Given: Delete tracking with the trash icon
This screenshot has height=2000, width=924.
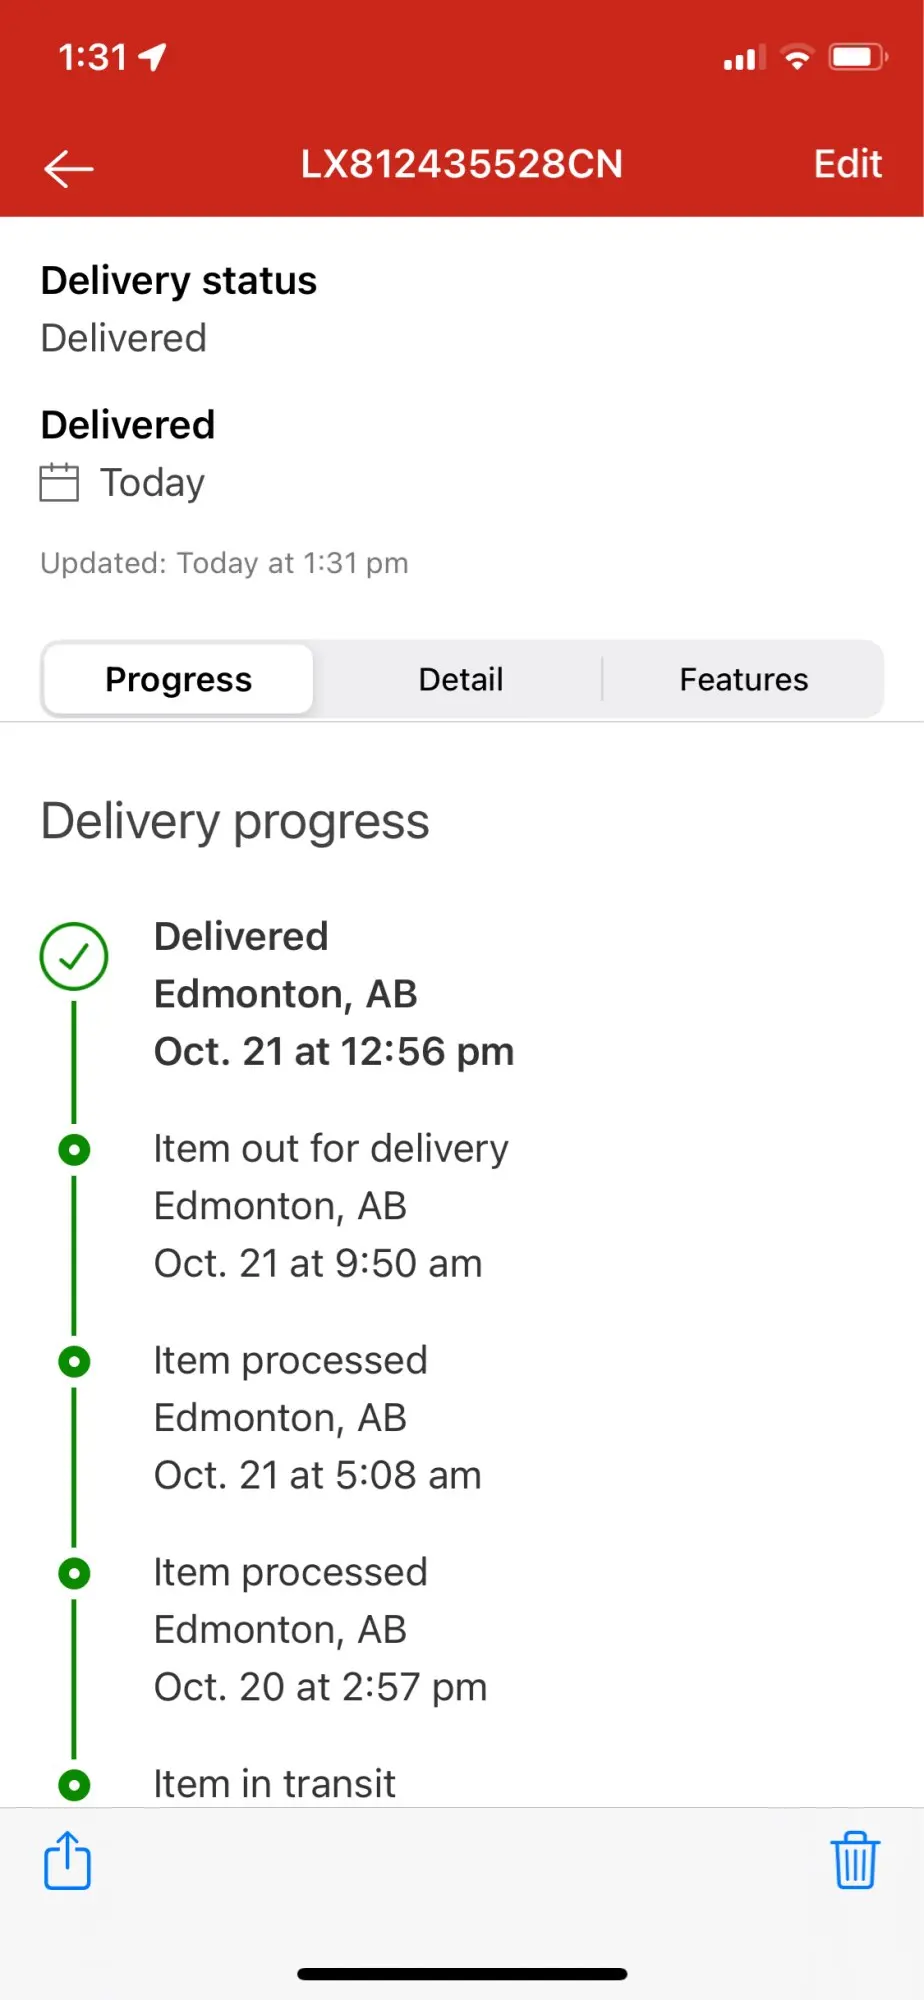Looking at the screenshot, I should point(855,1860).
